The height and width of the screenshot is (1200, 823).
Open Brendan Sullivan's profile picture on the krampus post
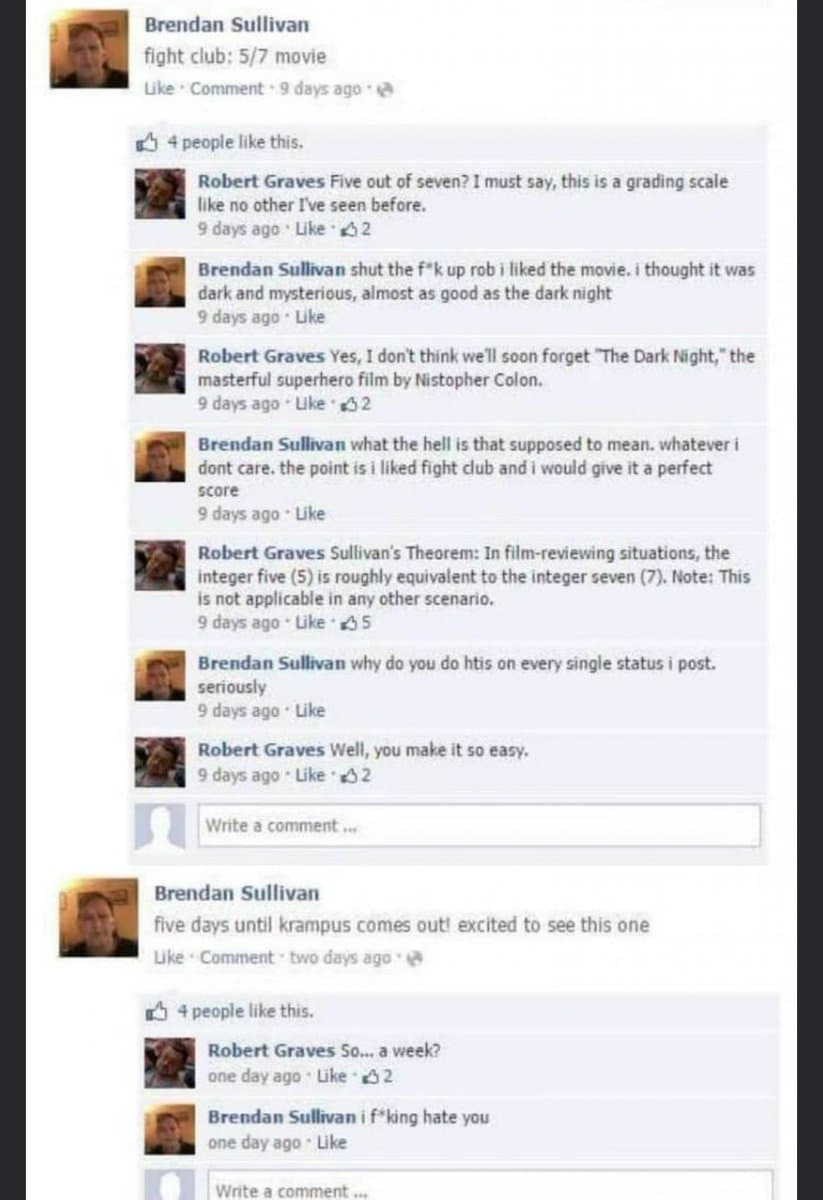click(x=98, y=918)
